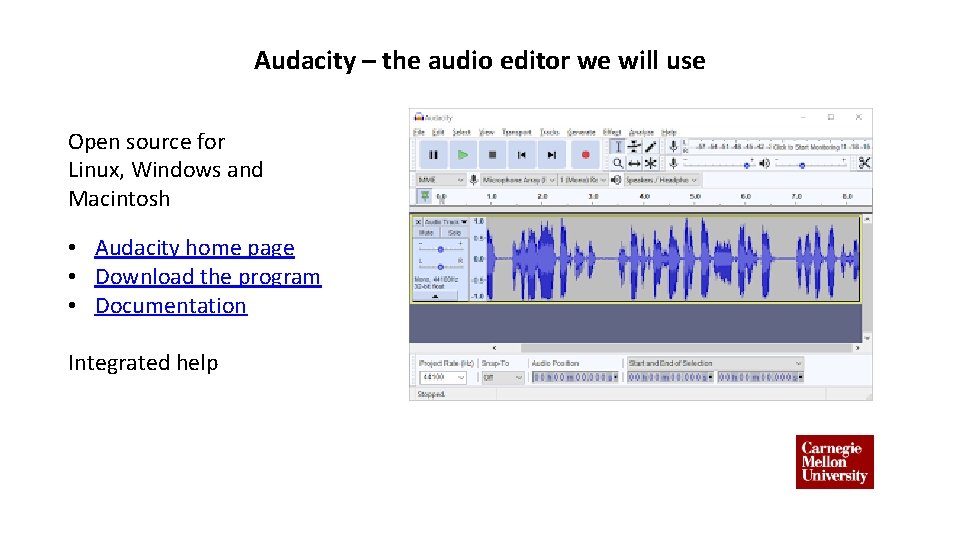960x540 pixels.
Task: Close the audio track with its X
Action: click(418, 222)
